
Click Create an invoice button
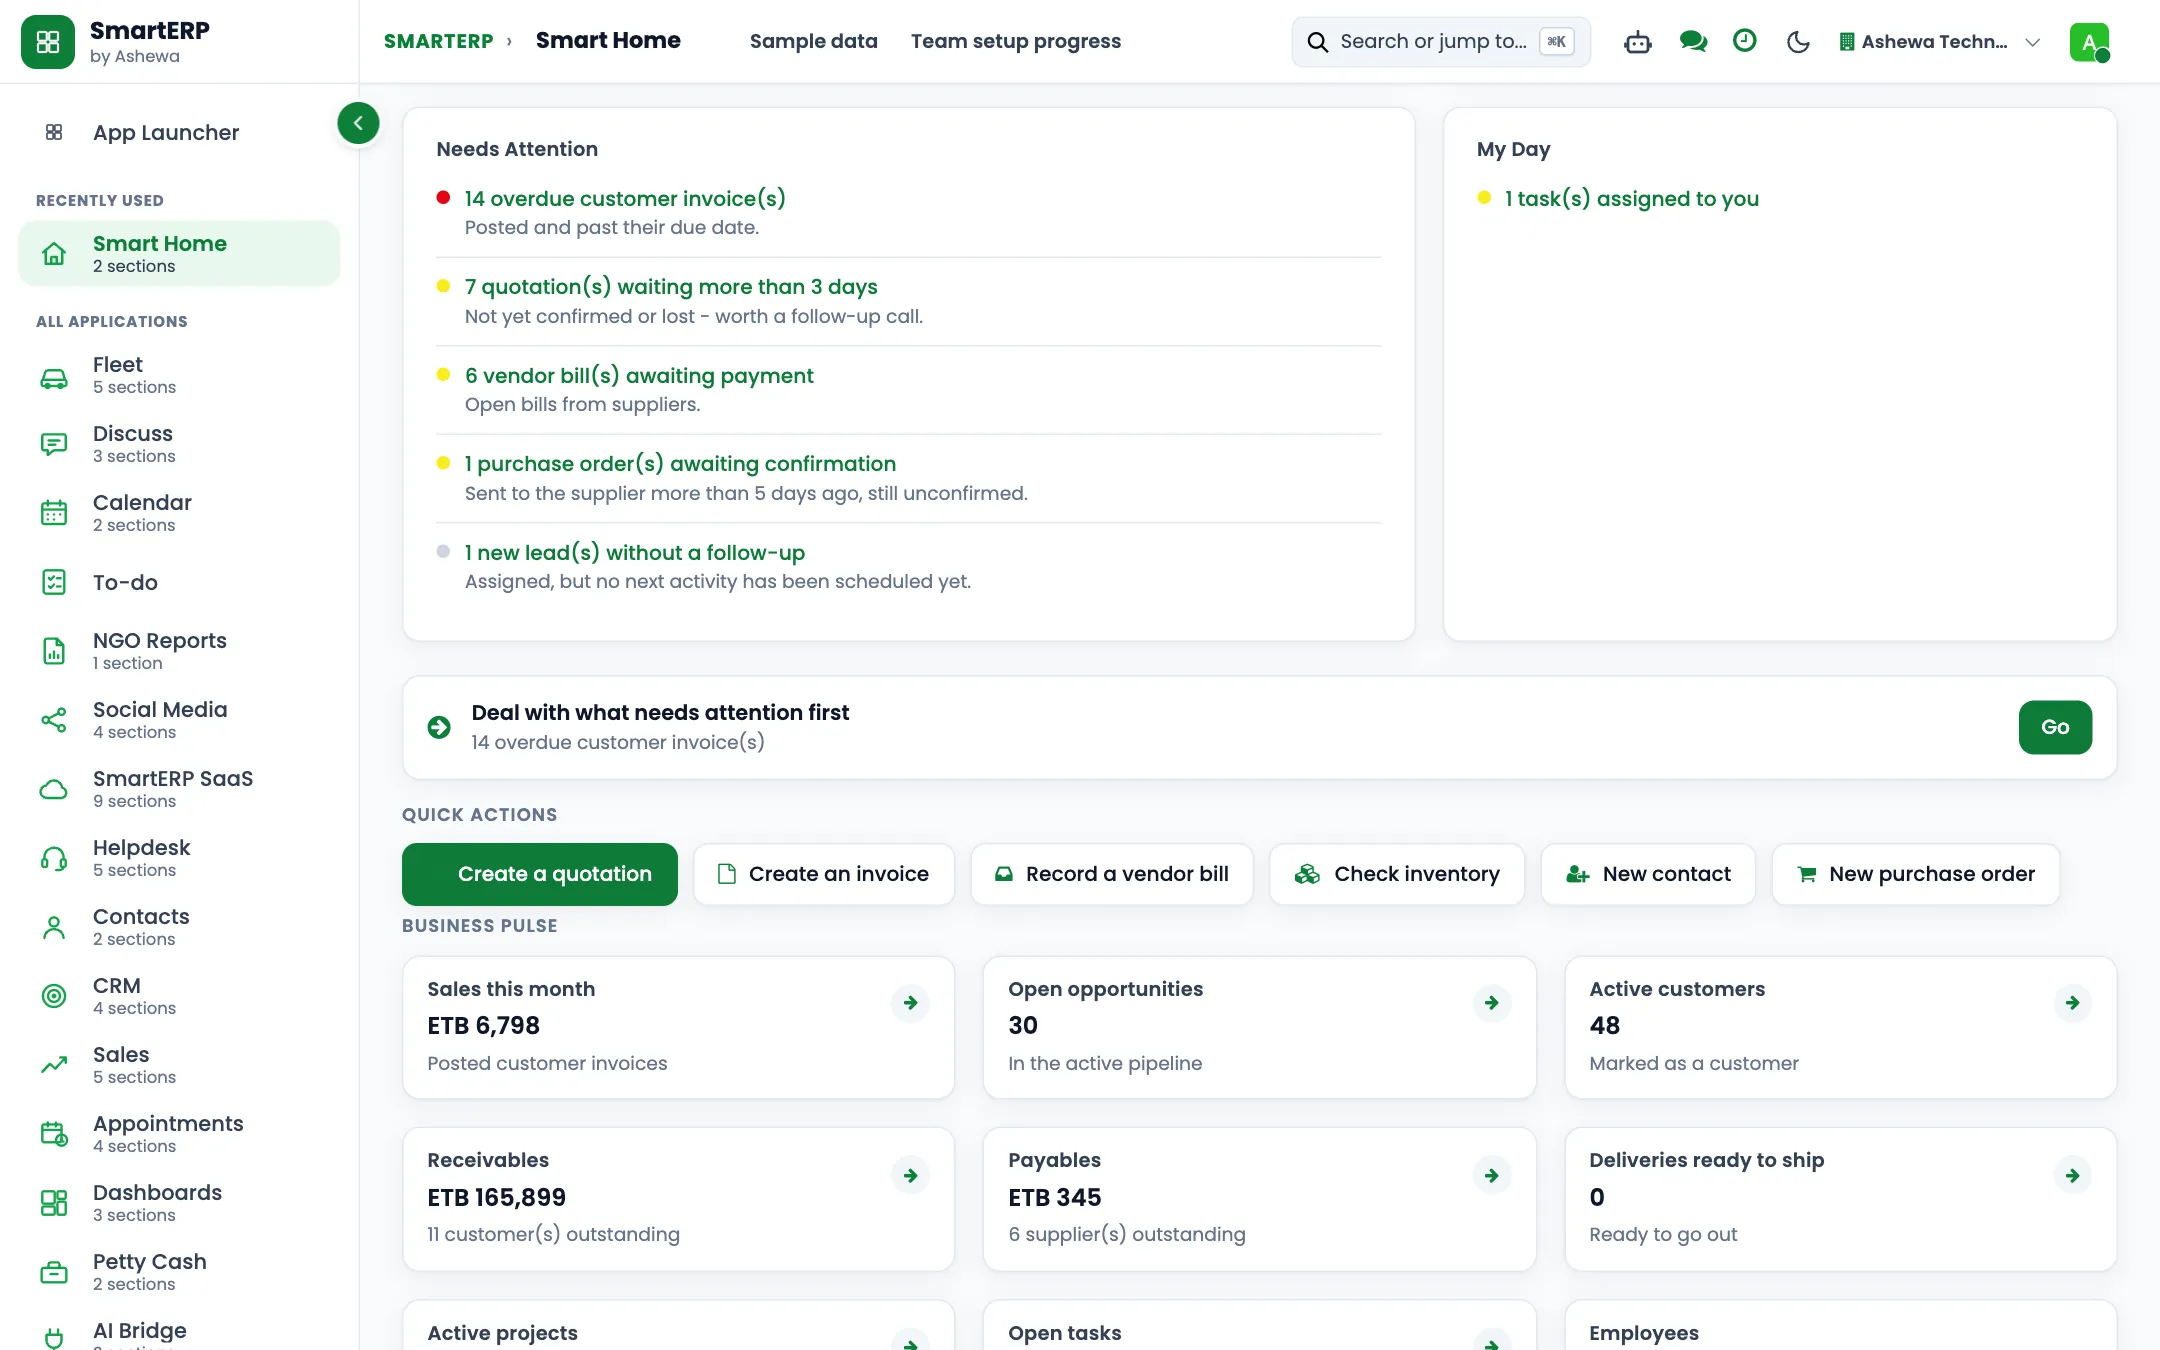click(824, 874)
